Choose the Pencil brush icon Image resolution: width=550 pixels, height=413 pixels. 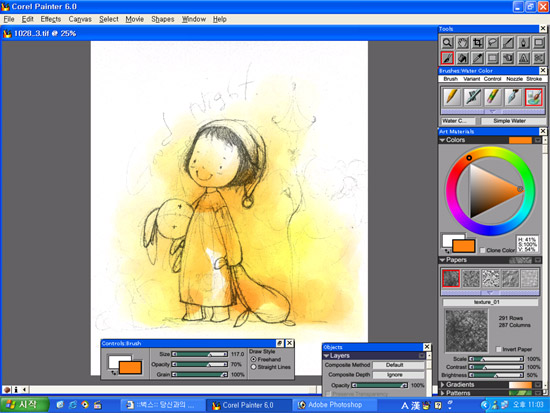pyautogui.click(x=452, y=96)
